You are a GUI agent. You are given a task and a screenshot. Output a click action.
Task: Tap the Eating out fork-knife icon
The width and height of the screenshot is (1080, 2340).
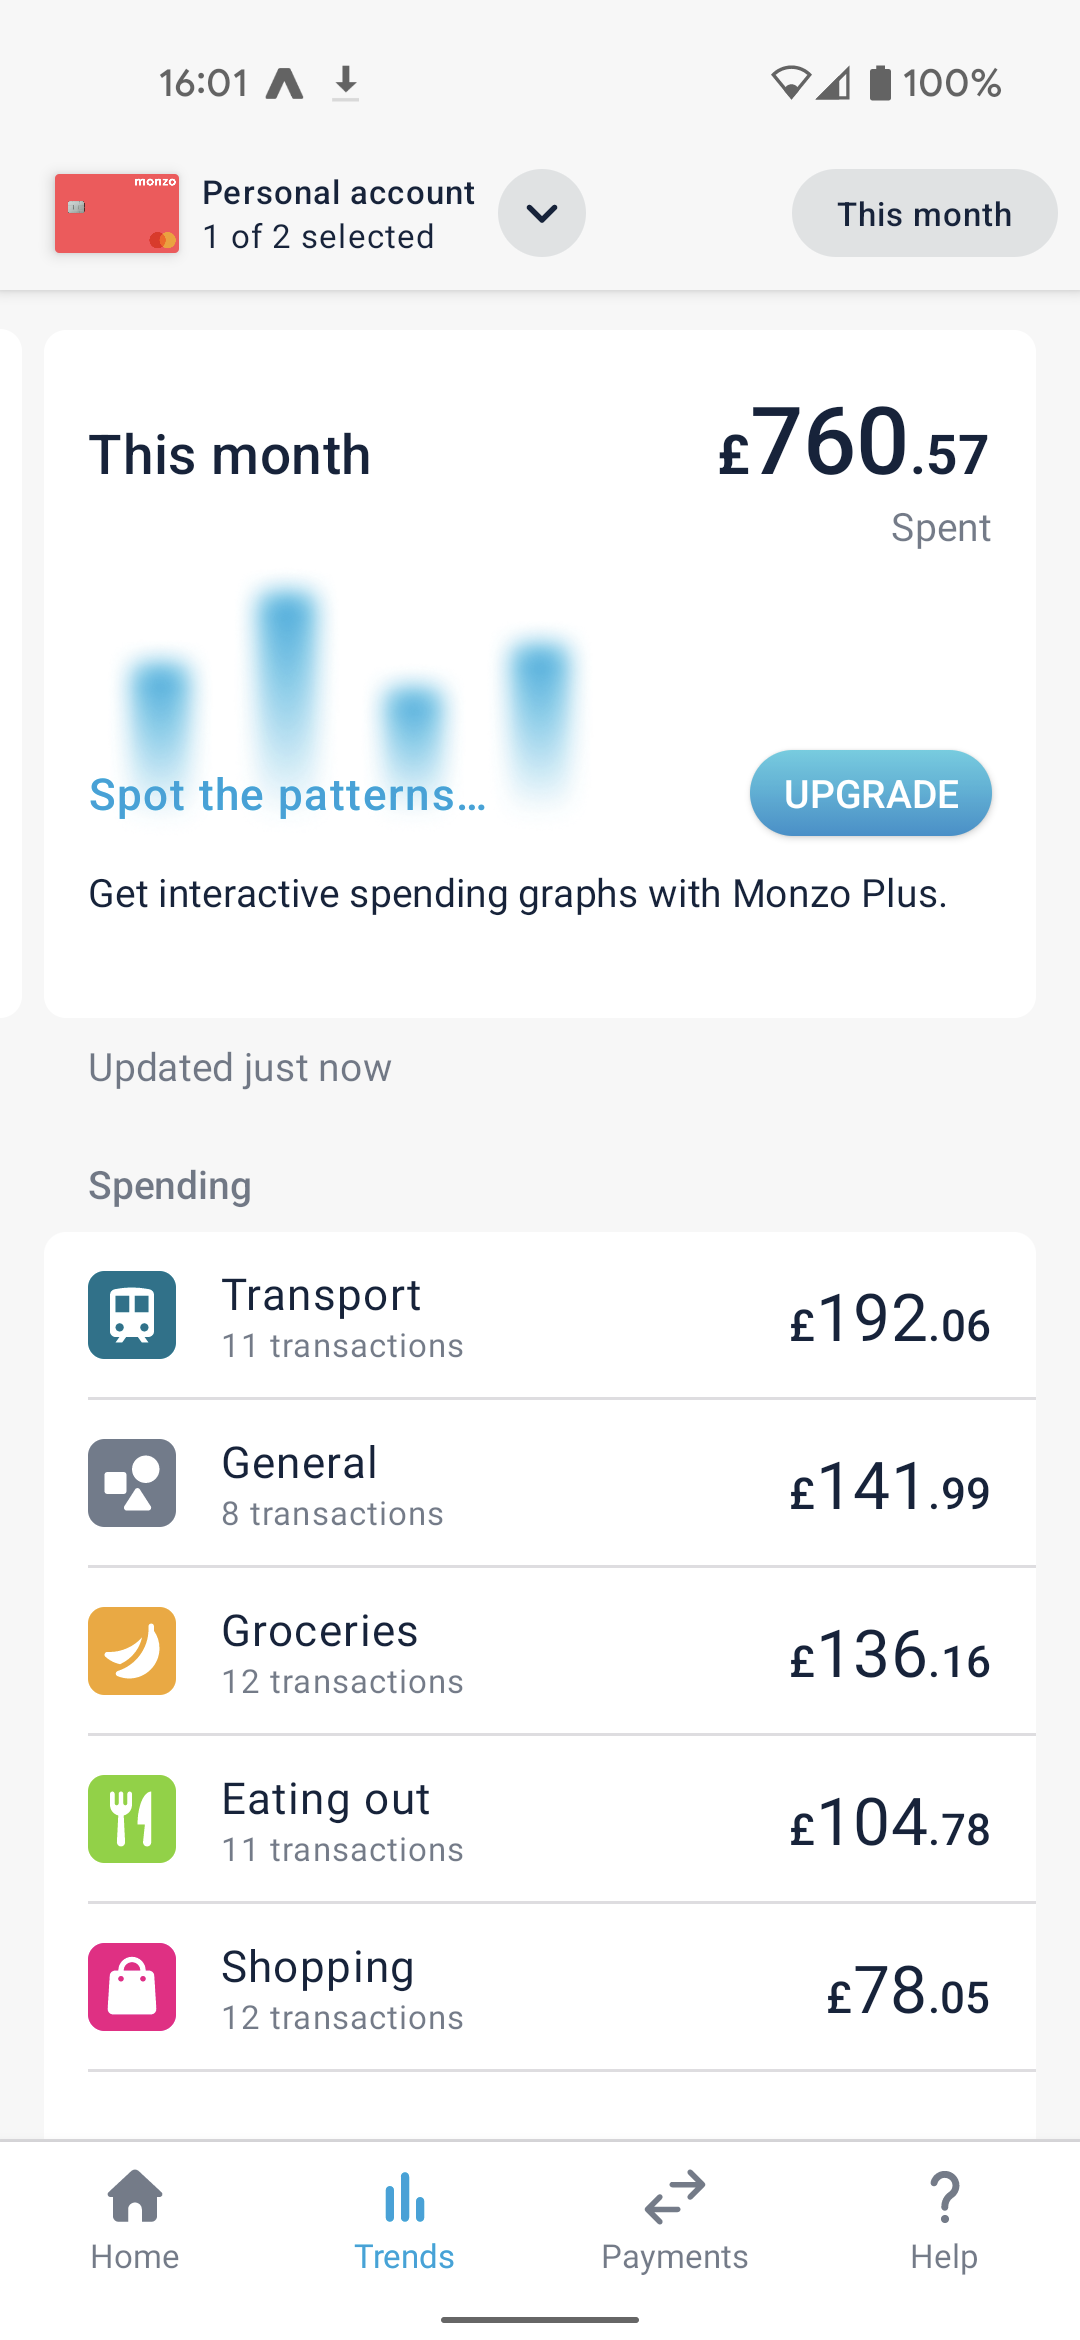coord(132,1819)
